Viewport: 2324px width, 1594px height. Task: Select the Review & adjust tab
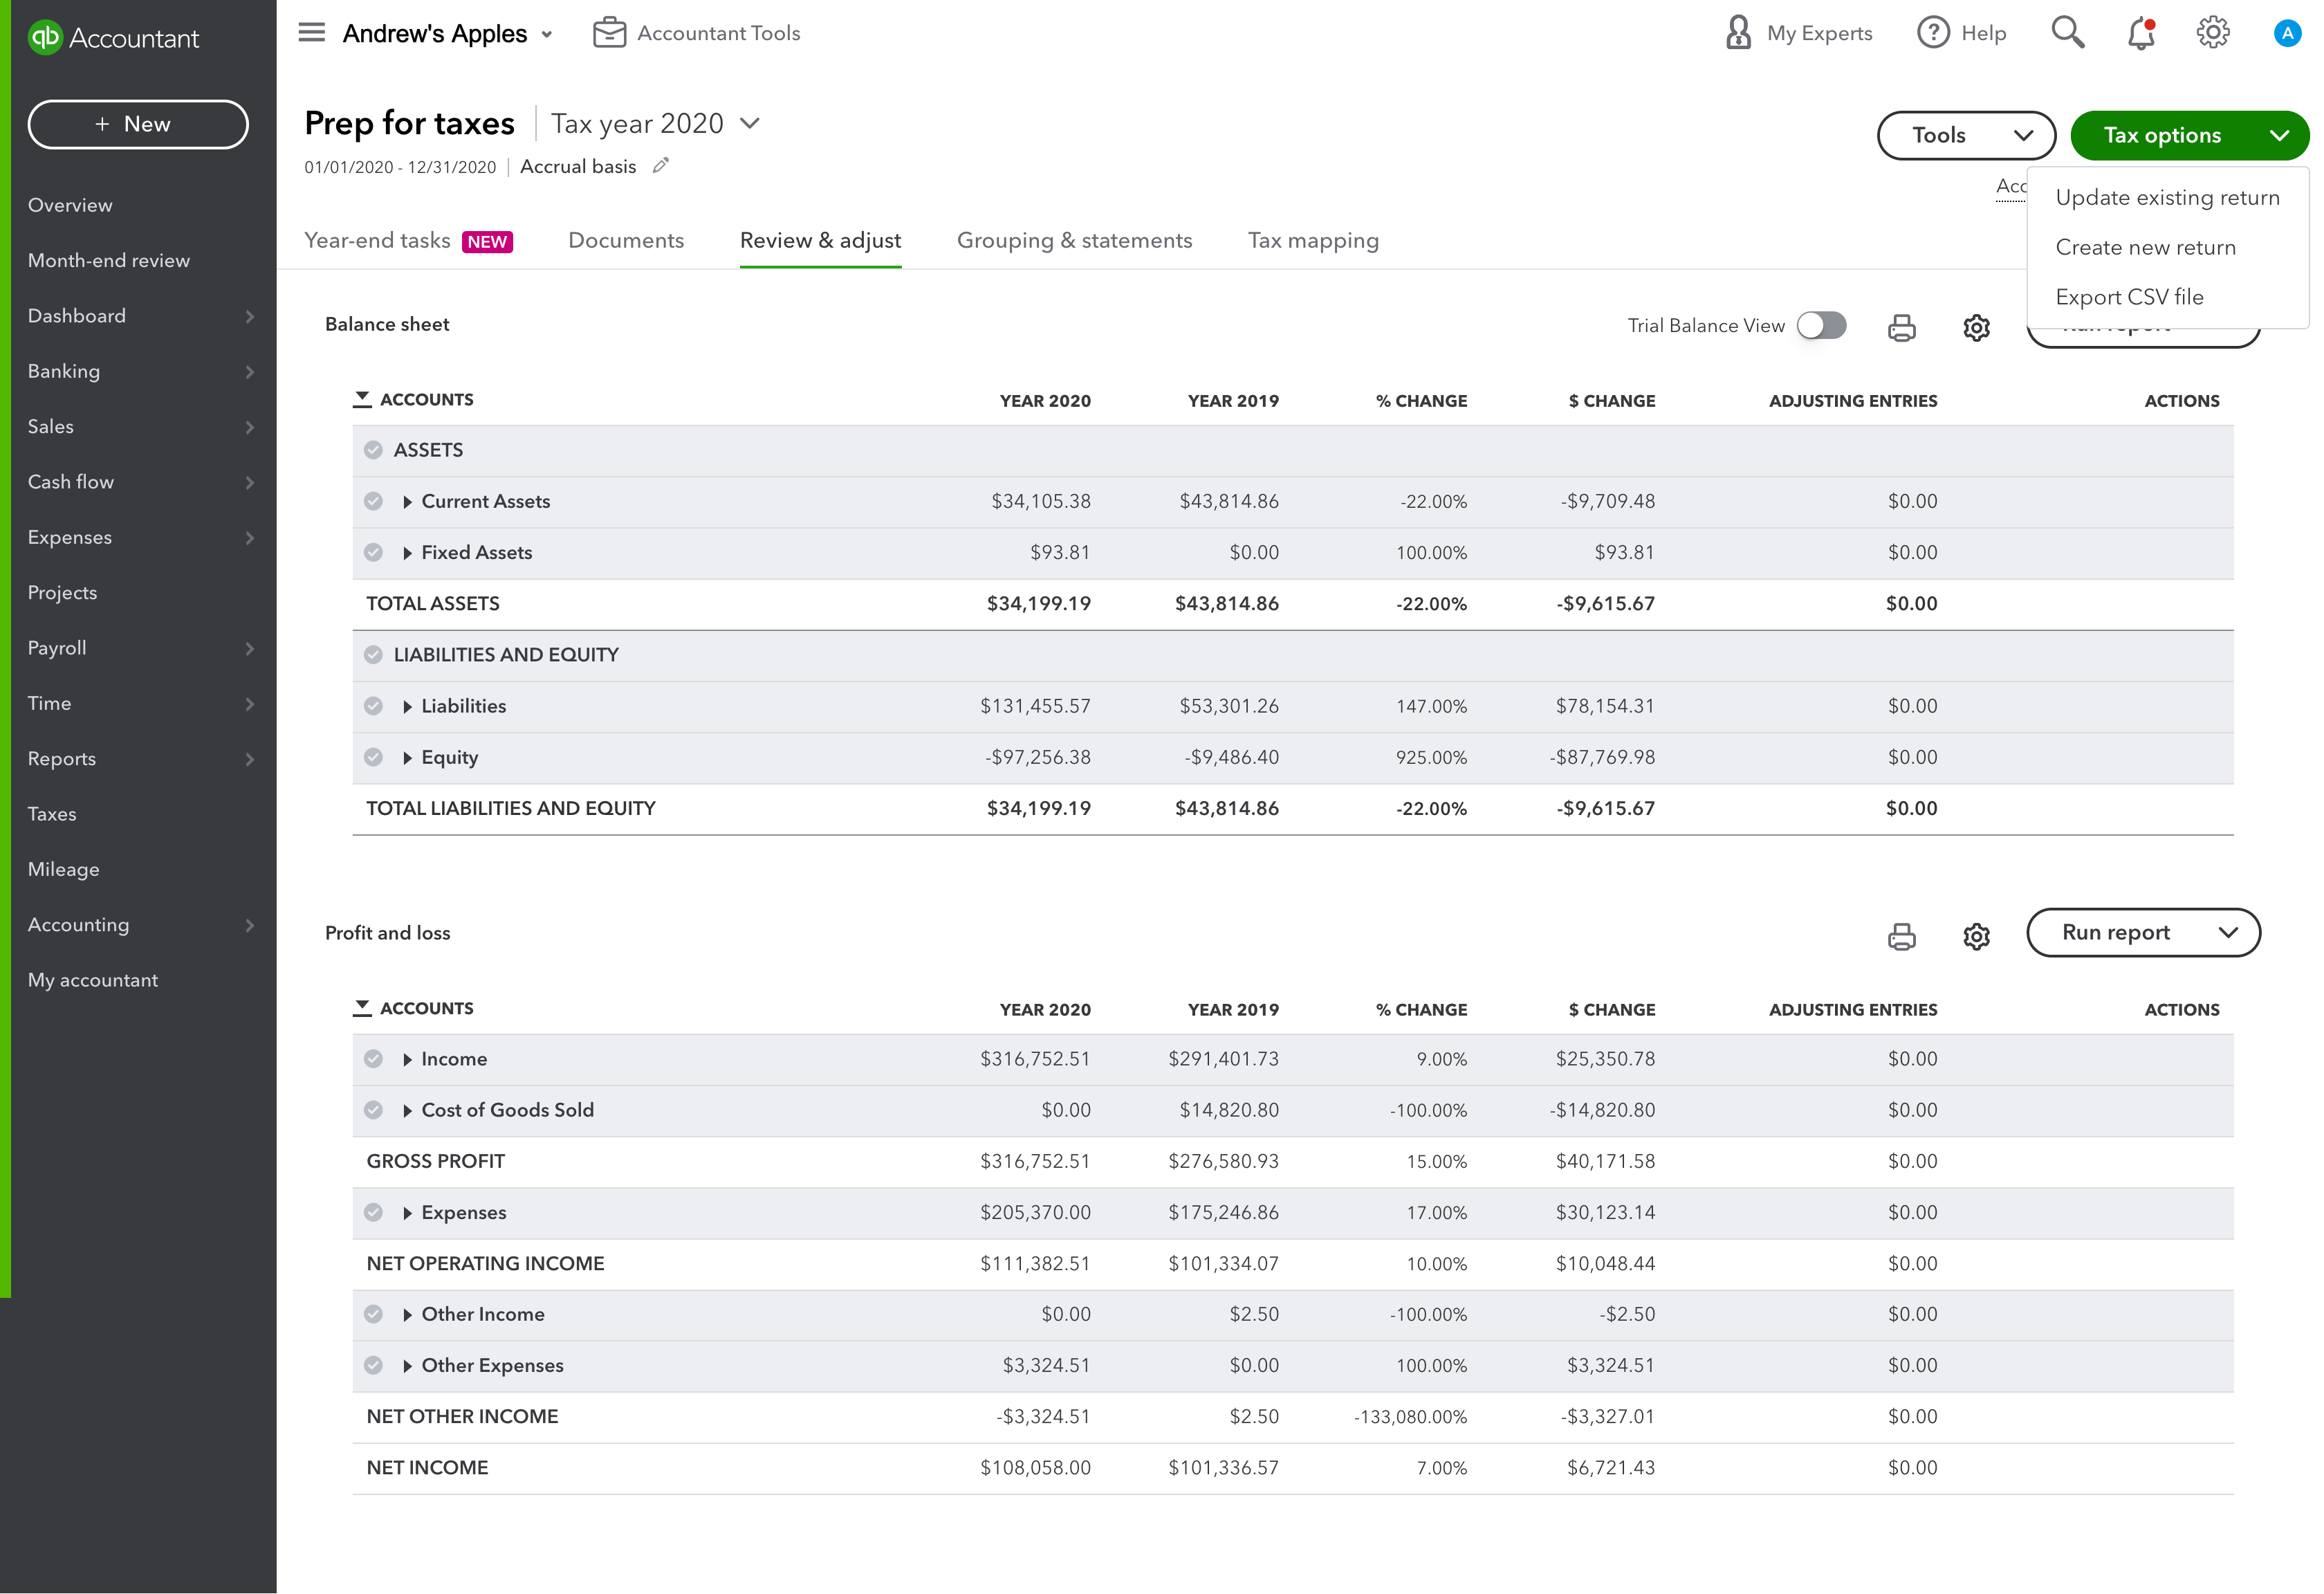pyautogui.click(x=820, y=241)
